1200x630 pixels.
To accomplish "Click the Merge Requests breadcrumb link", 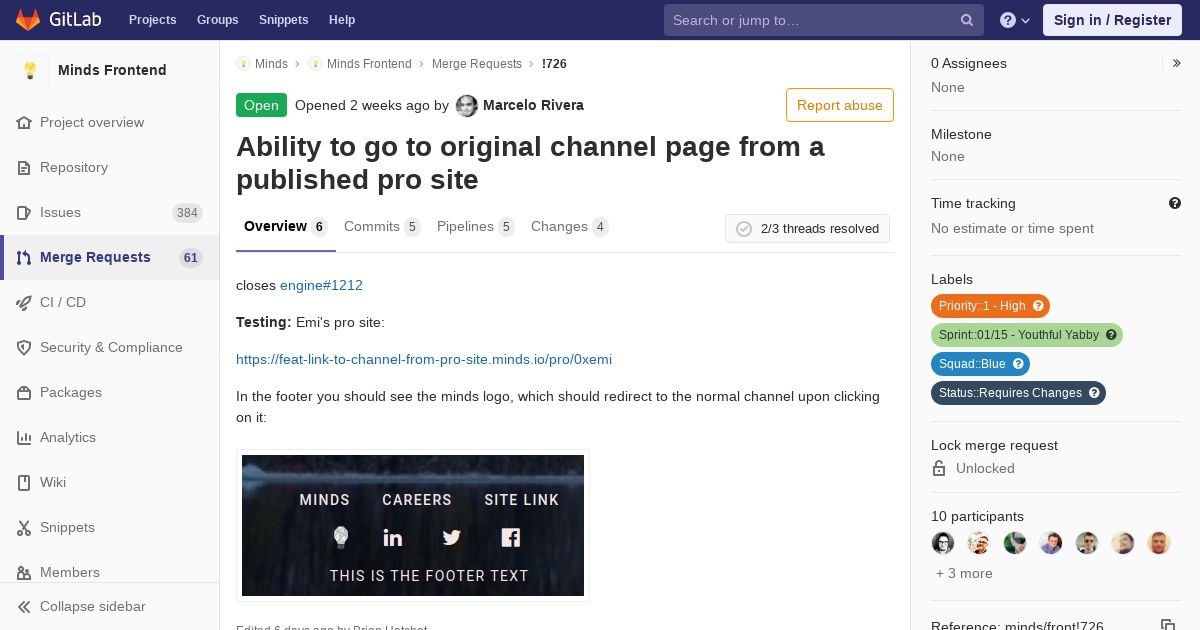I will pos(477,64).
